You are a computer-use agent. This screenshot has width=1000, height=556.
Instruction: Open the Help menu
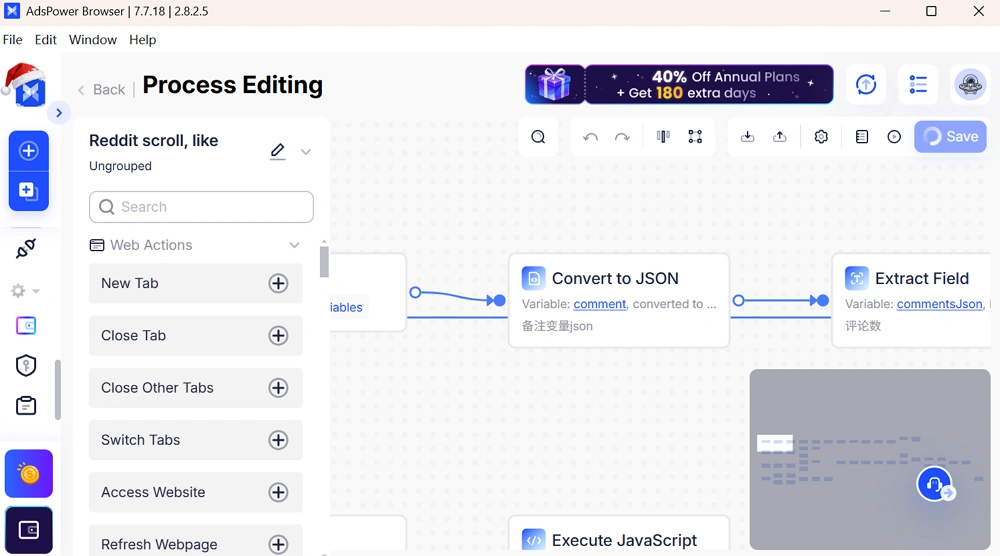tap(142, 40)
